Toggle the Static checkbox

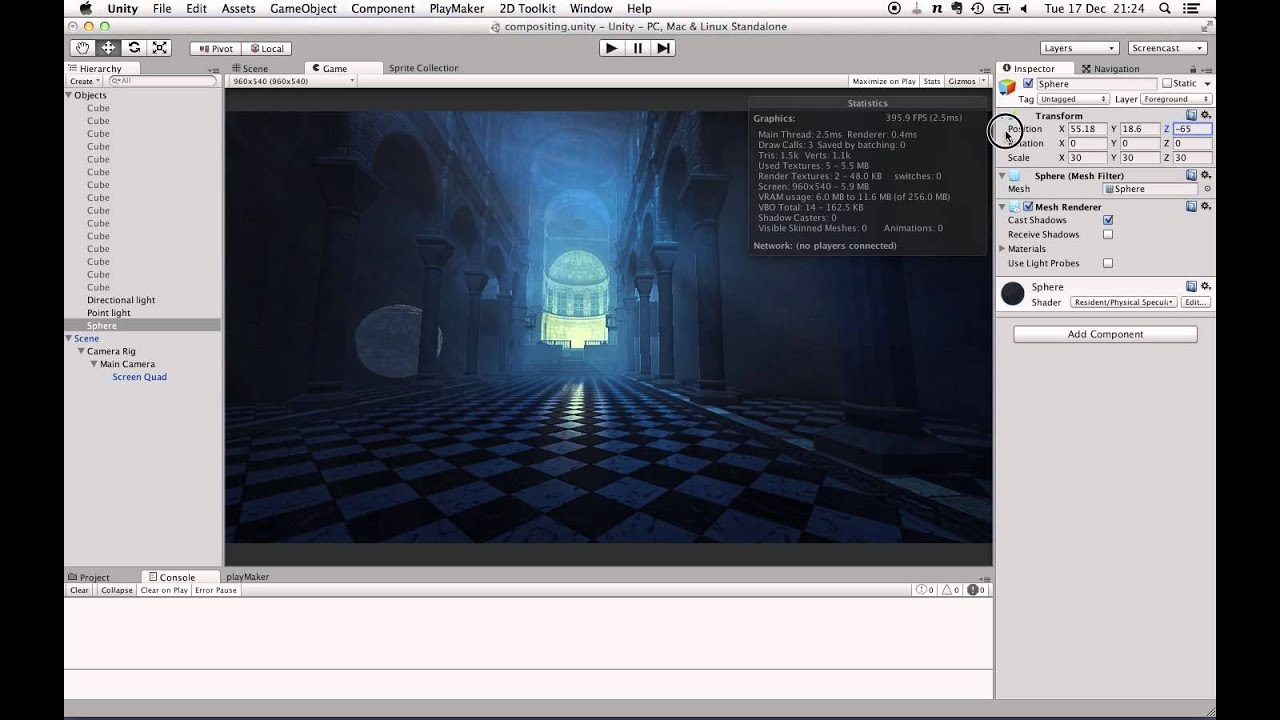(1167, 84)
